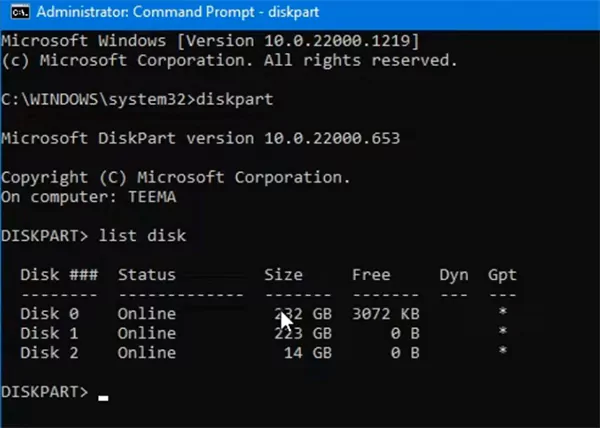Click the 'Dyn' column header

454,275
